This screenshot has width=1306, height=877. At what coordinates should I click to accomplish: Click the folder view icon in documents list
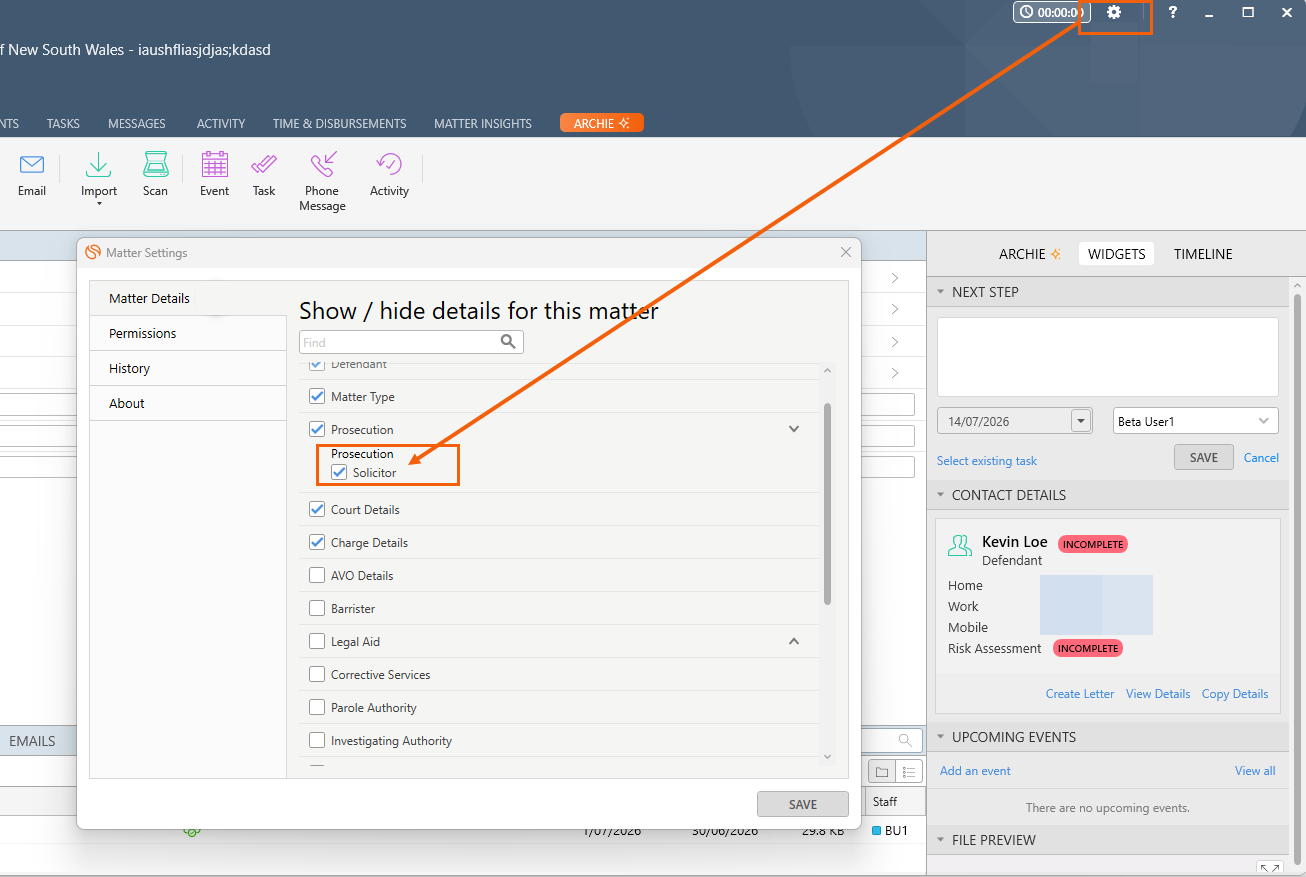pyautogui.click(x=881, y=772)
